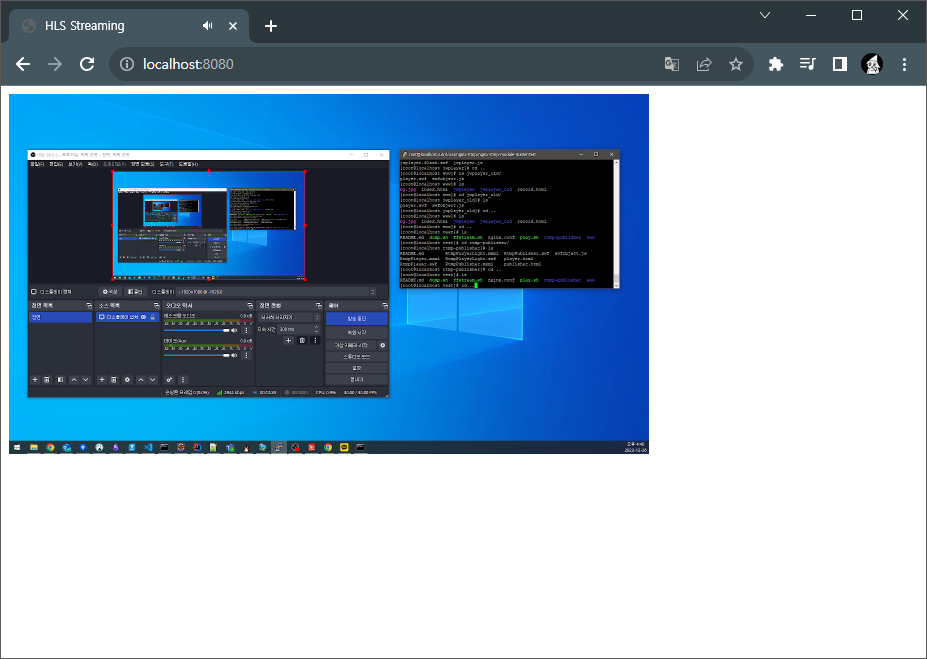Expand the OBS scene transition combo box

pos(289,317)
